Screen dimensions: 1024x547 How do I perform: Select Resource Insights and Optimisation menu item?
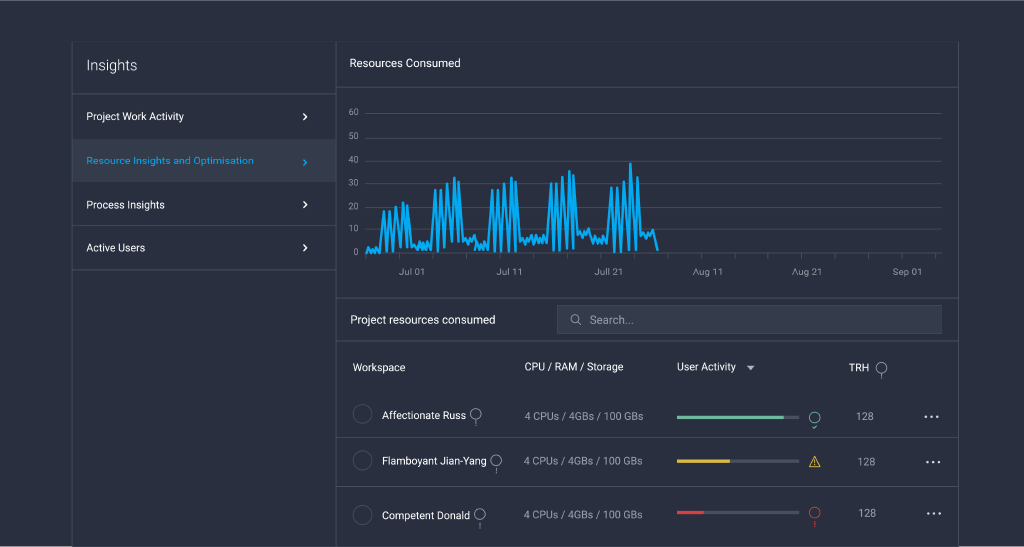point(170,161)
